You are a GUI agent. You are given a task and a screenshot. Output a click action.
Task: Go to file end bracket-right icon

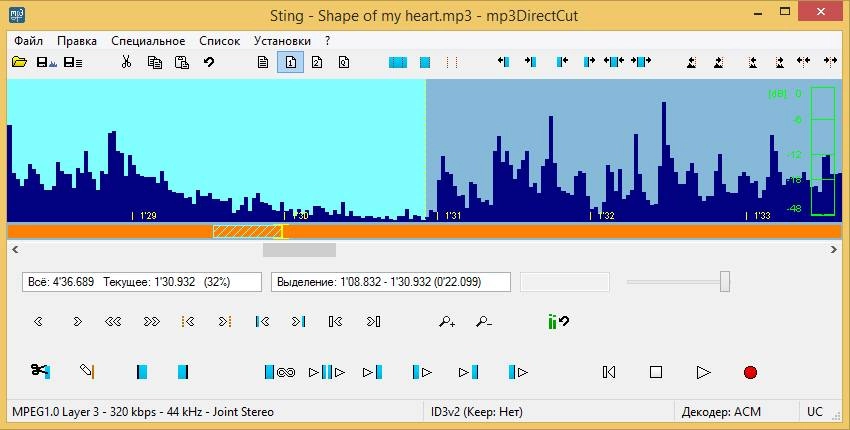tap(374, 322)
